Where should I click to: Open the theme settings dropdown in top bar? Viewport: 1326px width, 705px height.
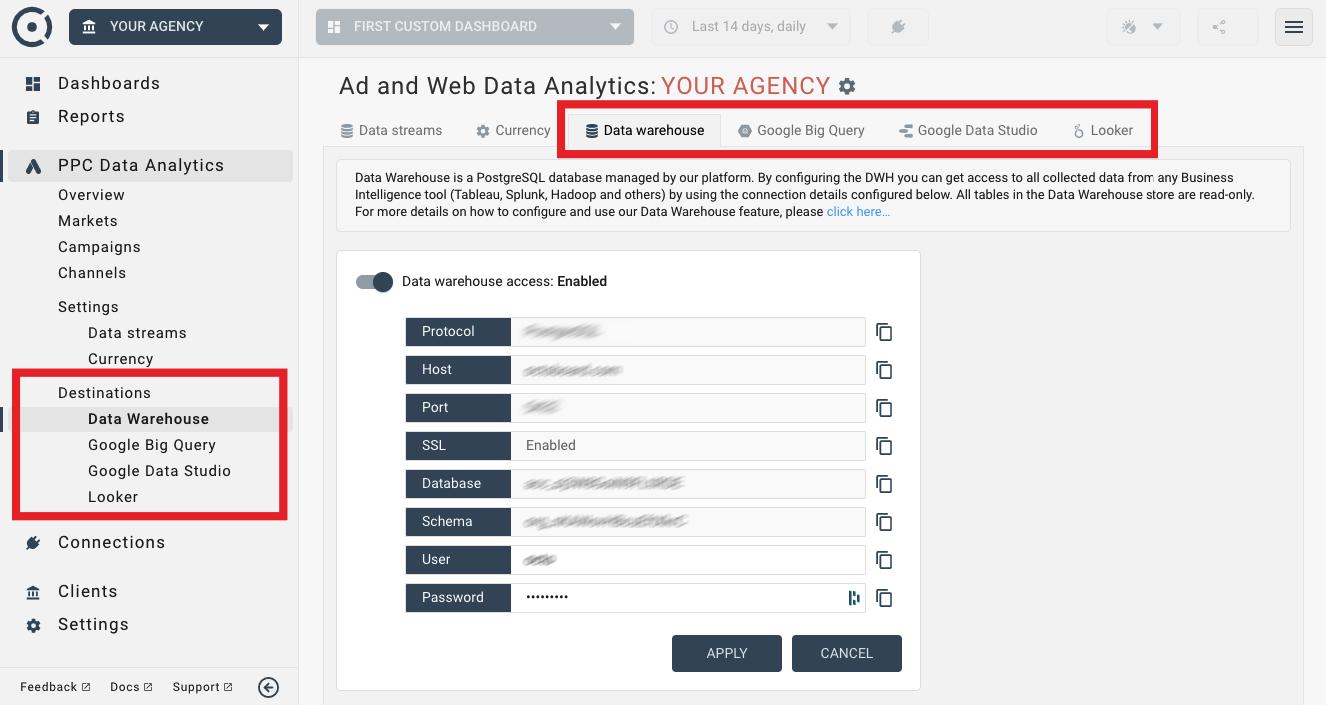click(x=1143, y=27)
